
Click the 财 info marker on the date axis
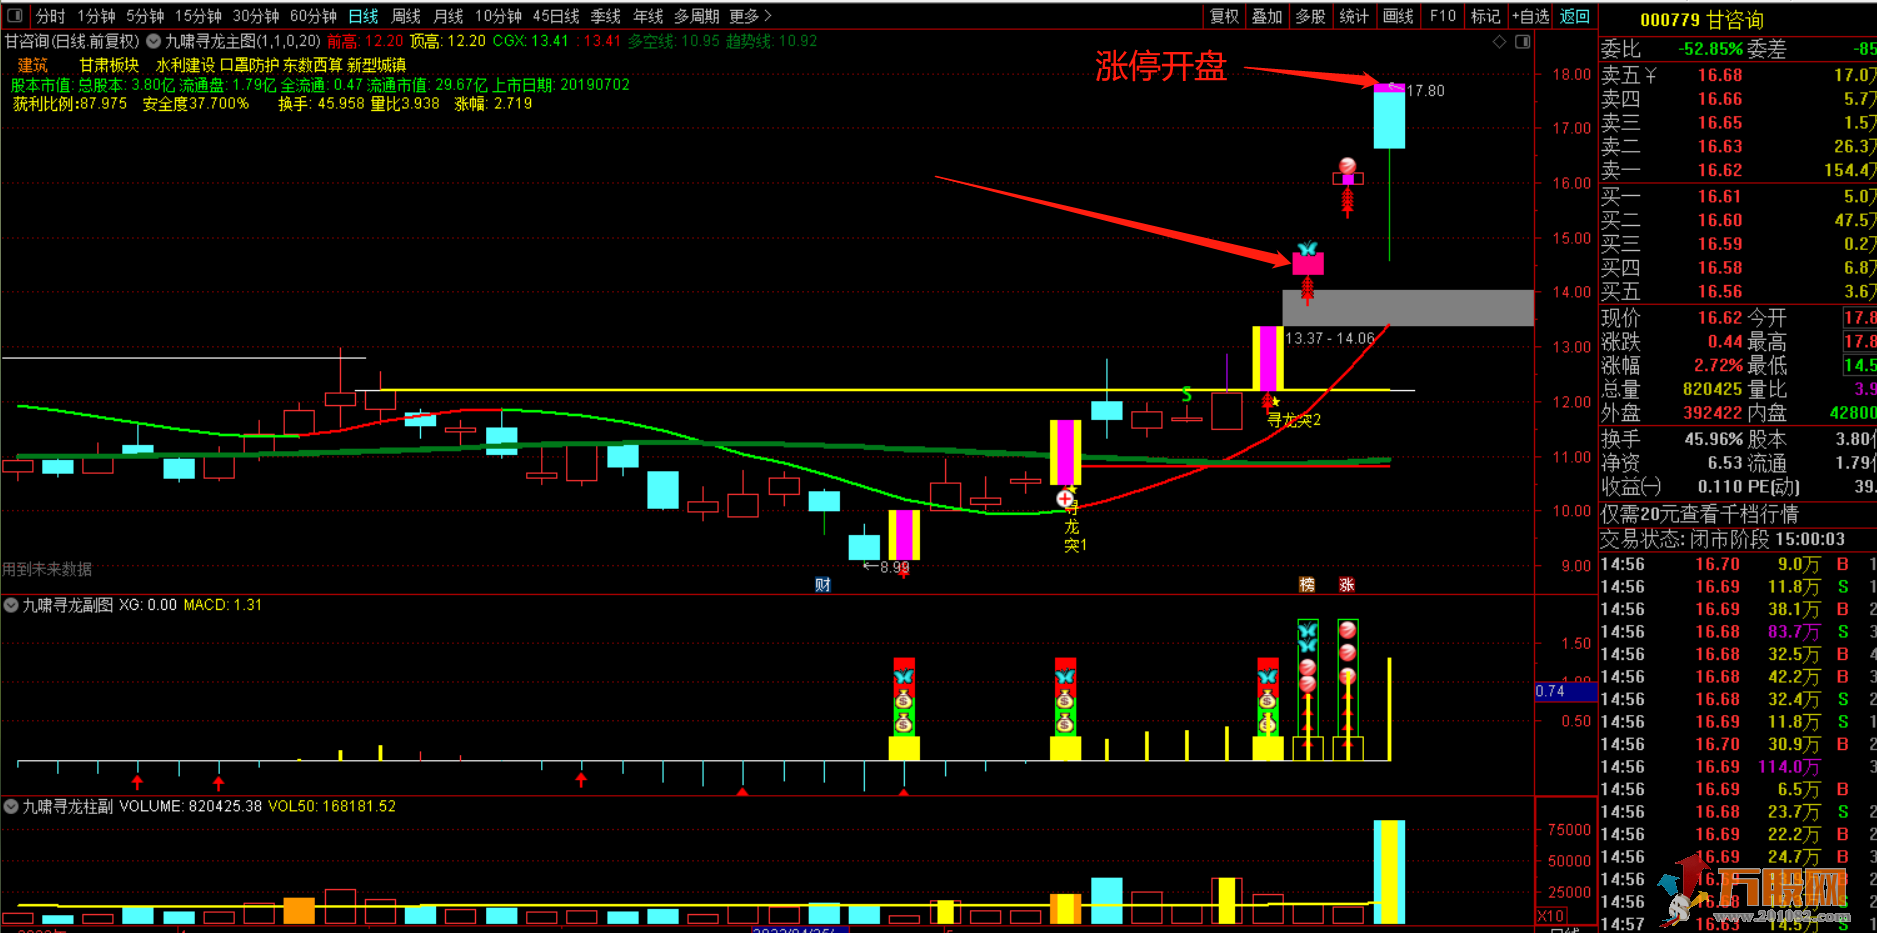click(x=823, y=585)
